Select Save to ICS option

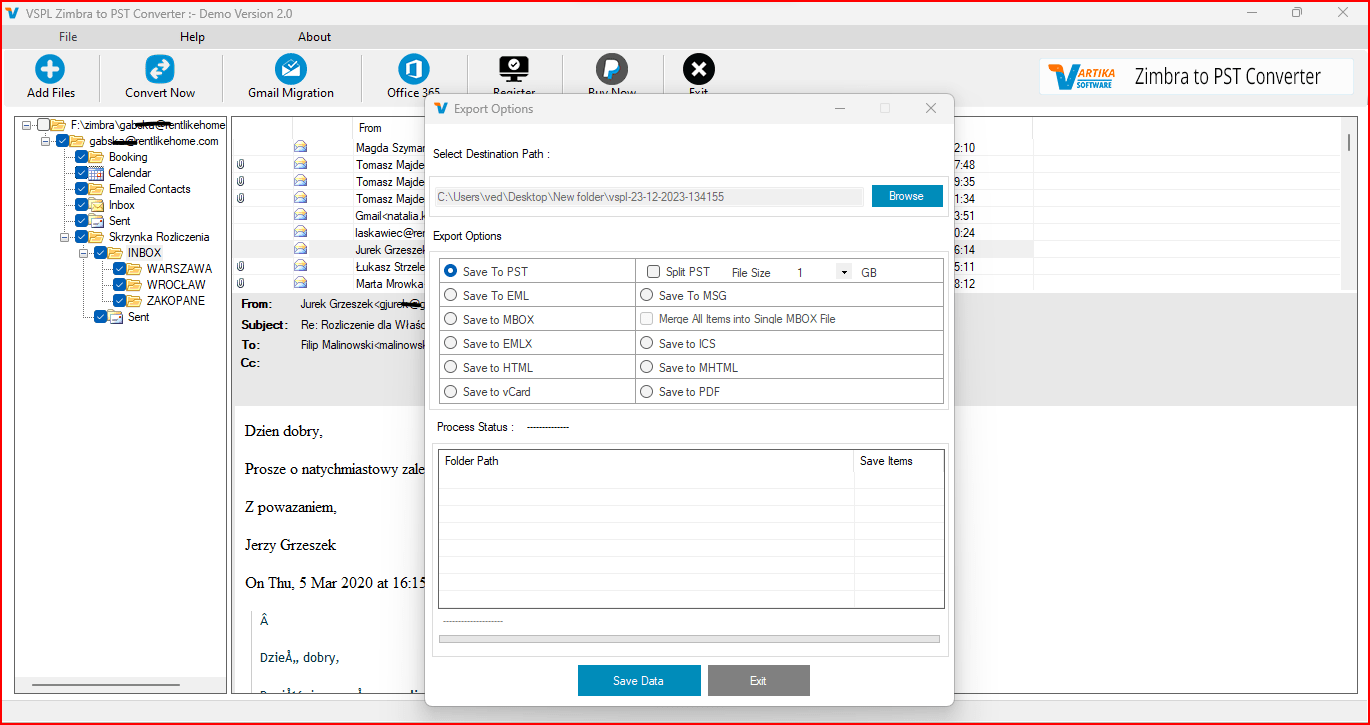(647, 343)
